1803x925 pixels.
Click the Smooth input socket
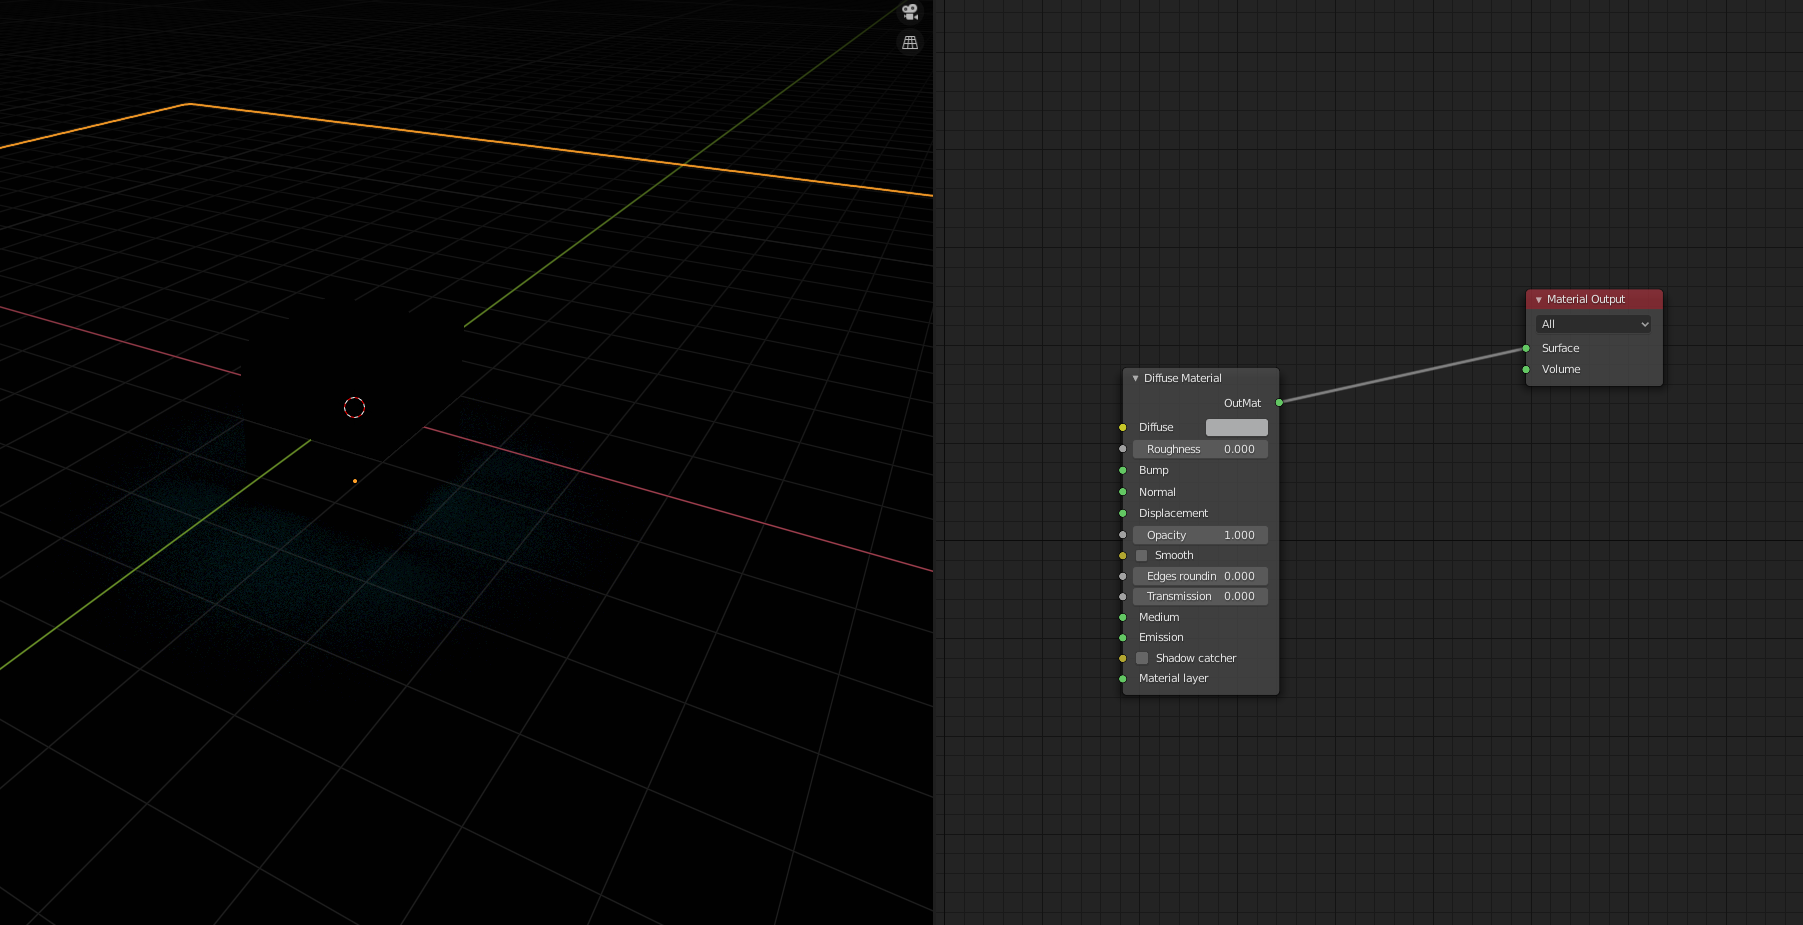tap(1123, 555)
